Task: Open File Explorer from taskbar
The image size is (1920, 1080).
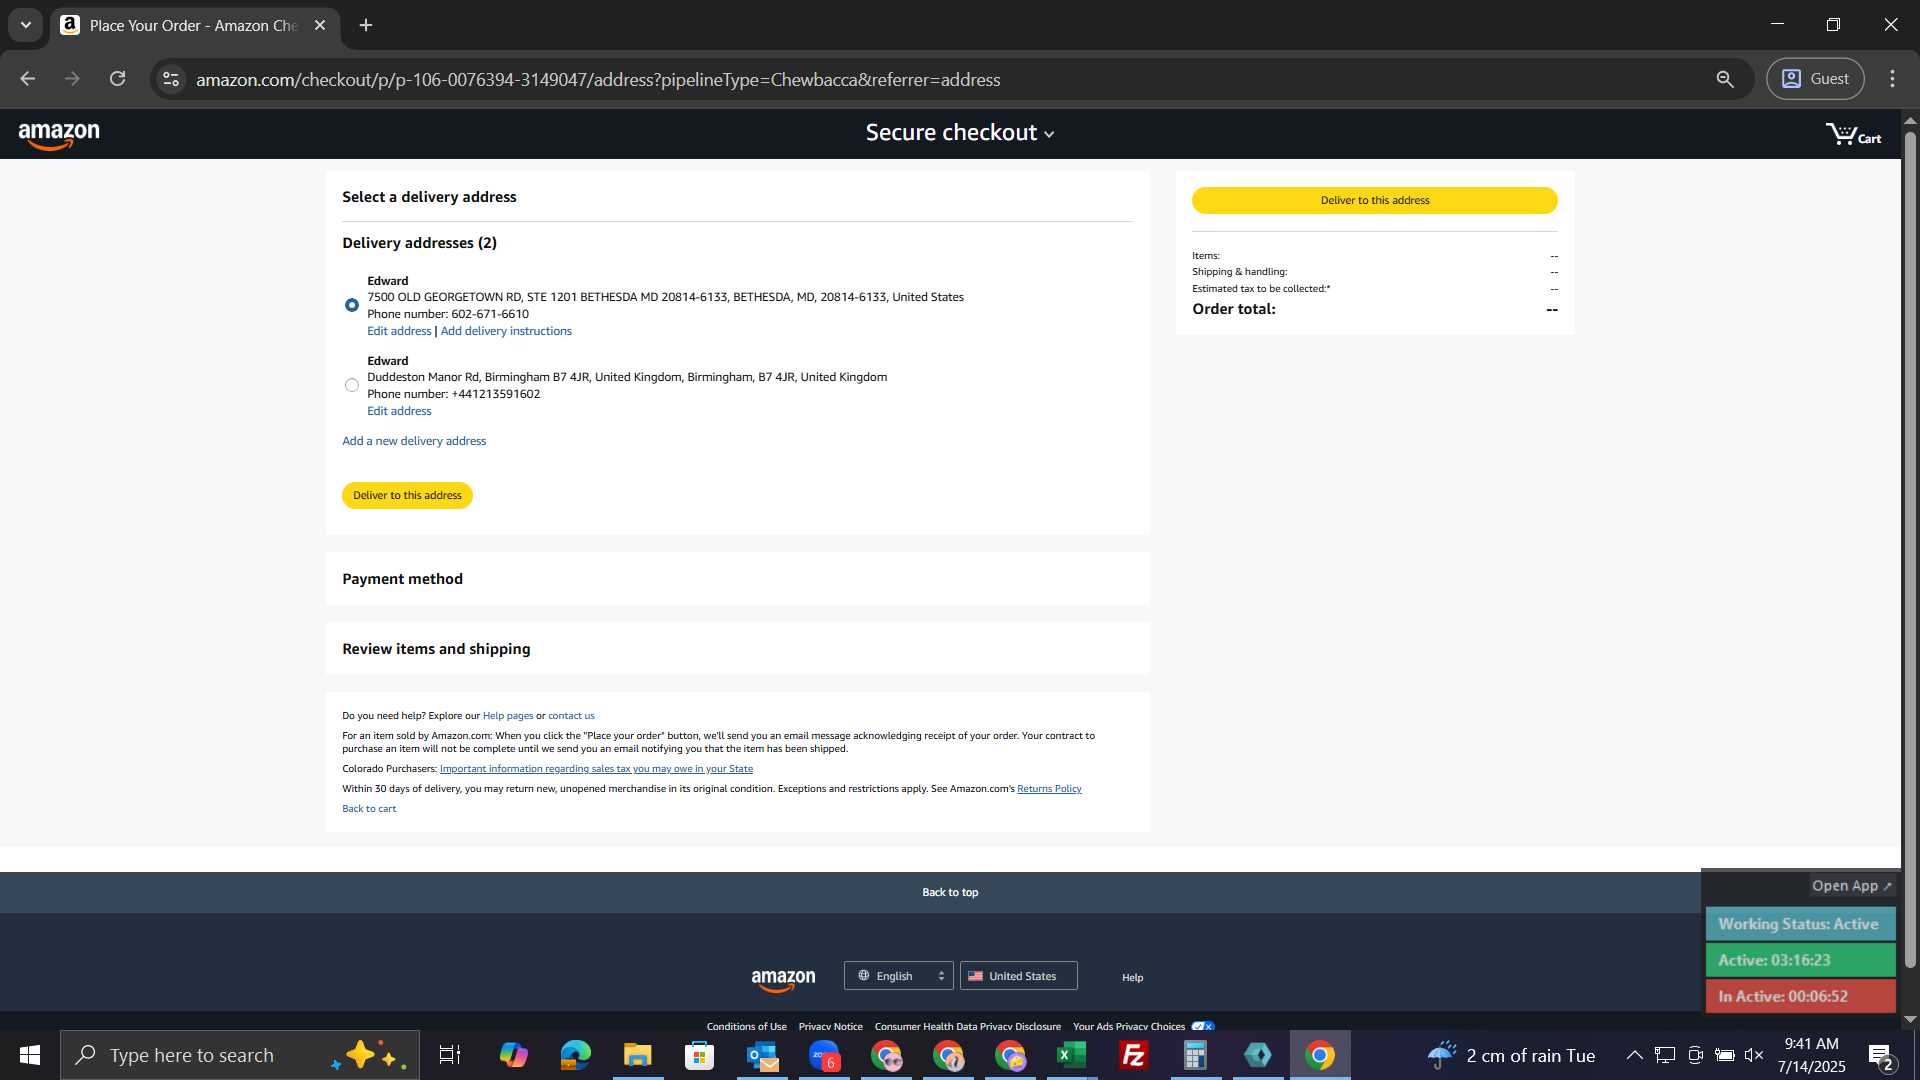Action: 637,1055
